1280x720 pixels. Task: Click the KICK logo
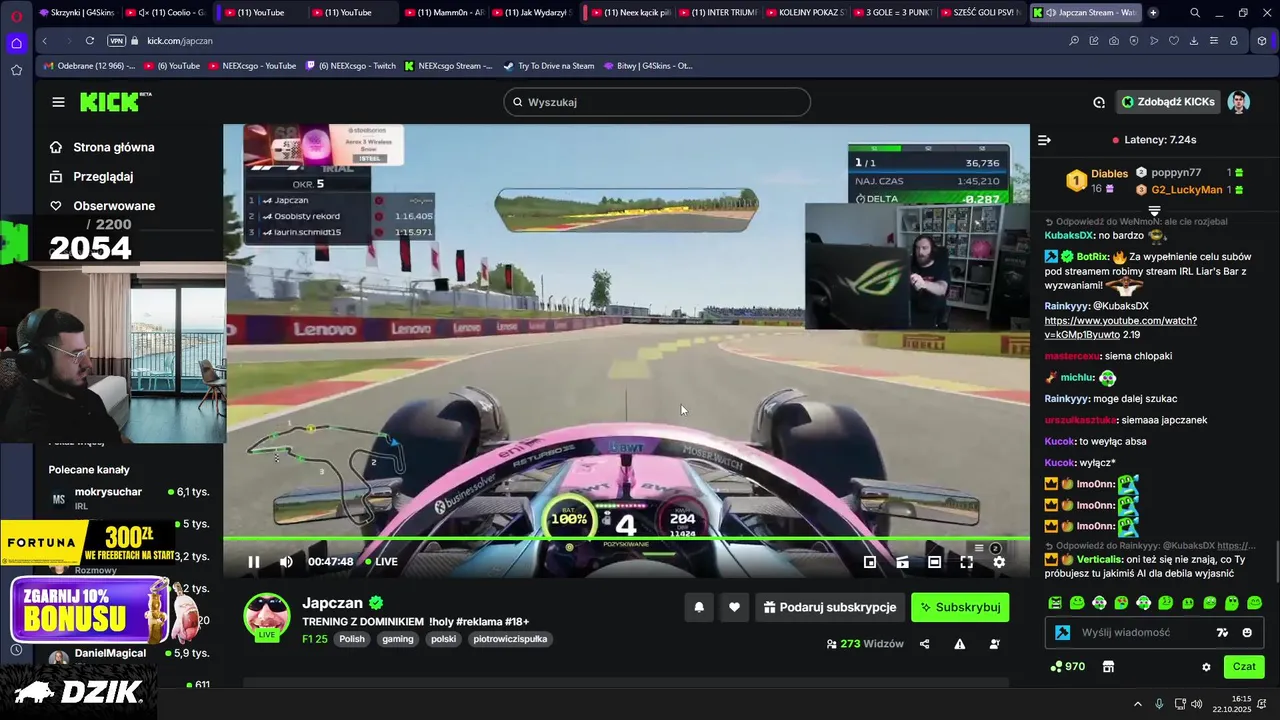coord(115,102)
